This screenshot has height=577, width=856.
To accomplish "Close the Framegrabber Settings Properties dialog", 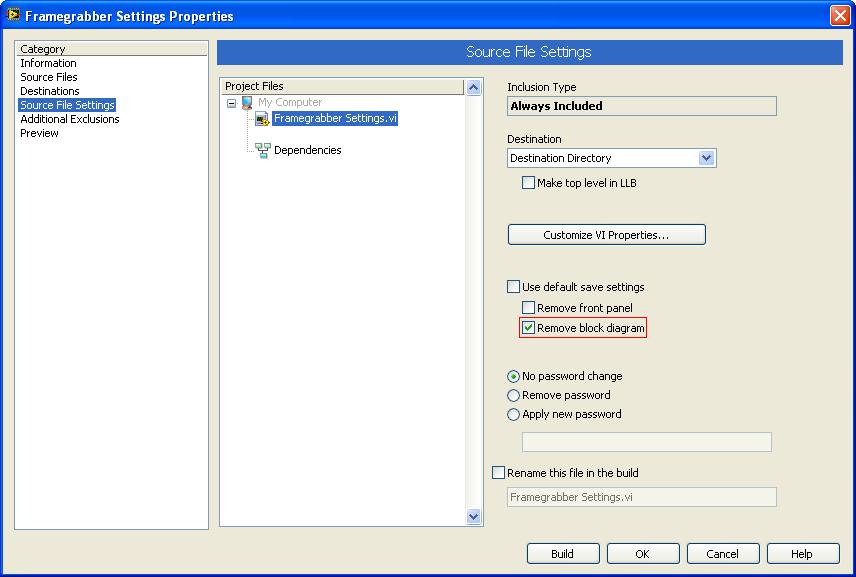I will click(x=840, y=15).
